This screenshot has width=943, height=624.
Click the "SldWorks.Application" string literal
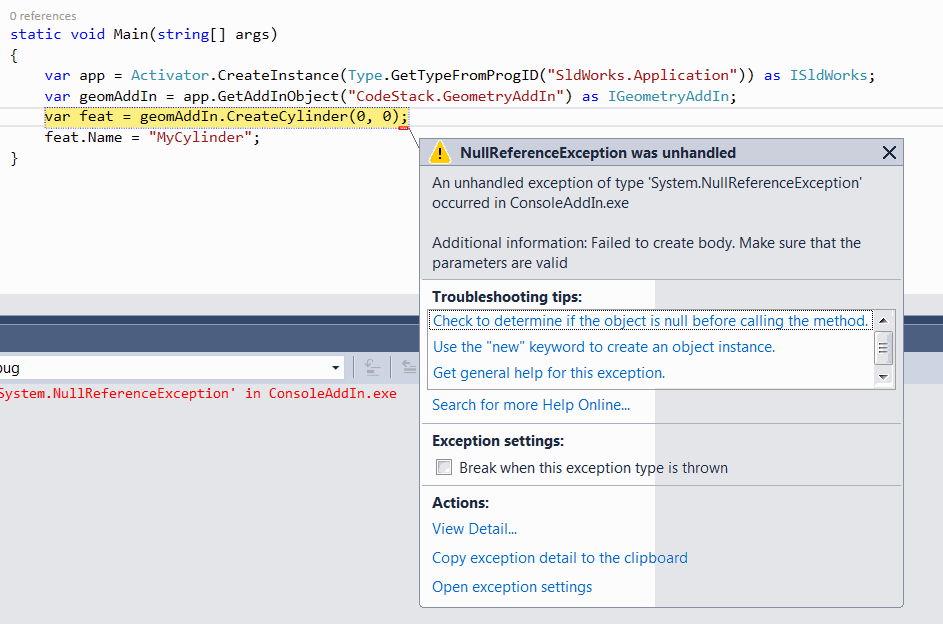pyautogui.click(x=642, y=75)
